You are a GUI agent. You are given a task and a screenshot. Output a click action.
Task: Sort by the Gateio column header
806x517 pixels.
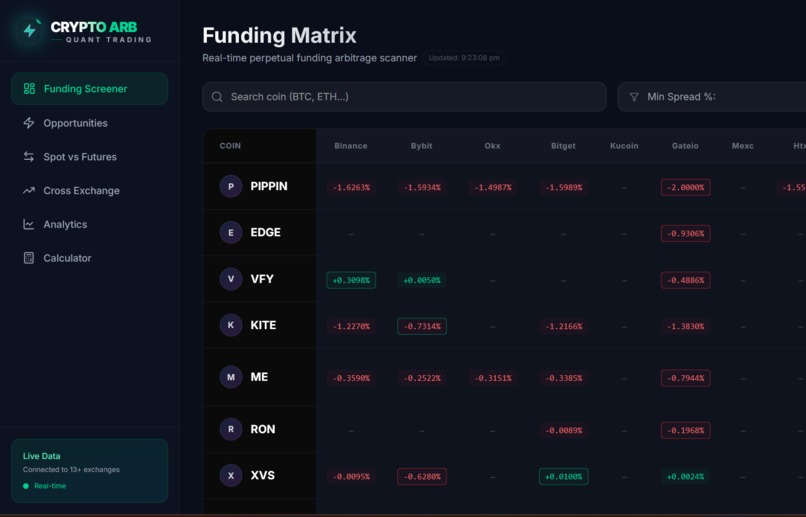click(x=685, y=145)
